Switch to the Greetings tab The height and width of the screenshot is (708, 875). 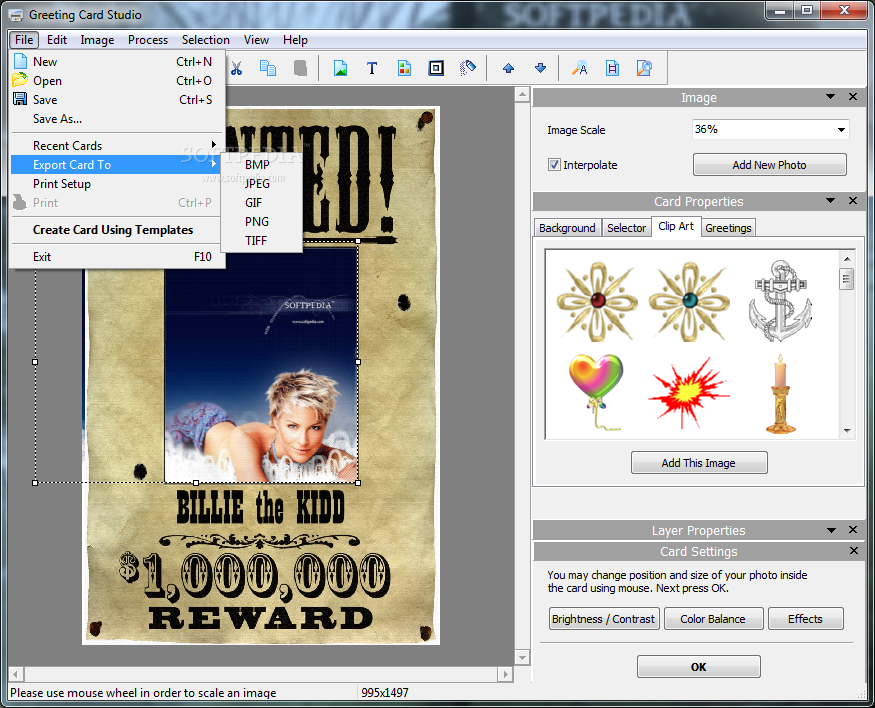pos(728,228)
